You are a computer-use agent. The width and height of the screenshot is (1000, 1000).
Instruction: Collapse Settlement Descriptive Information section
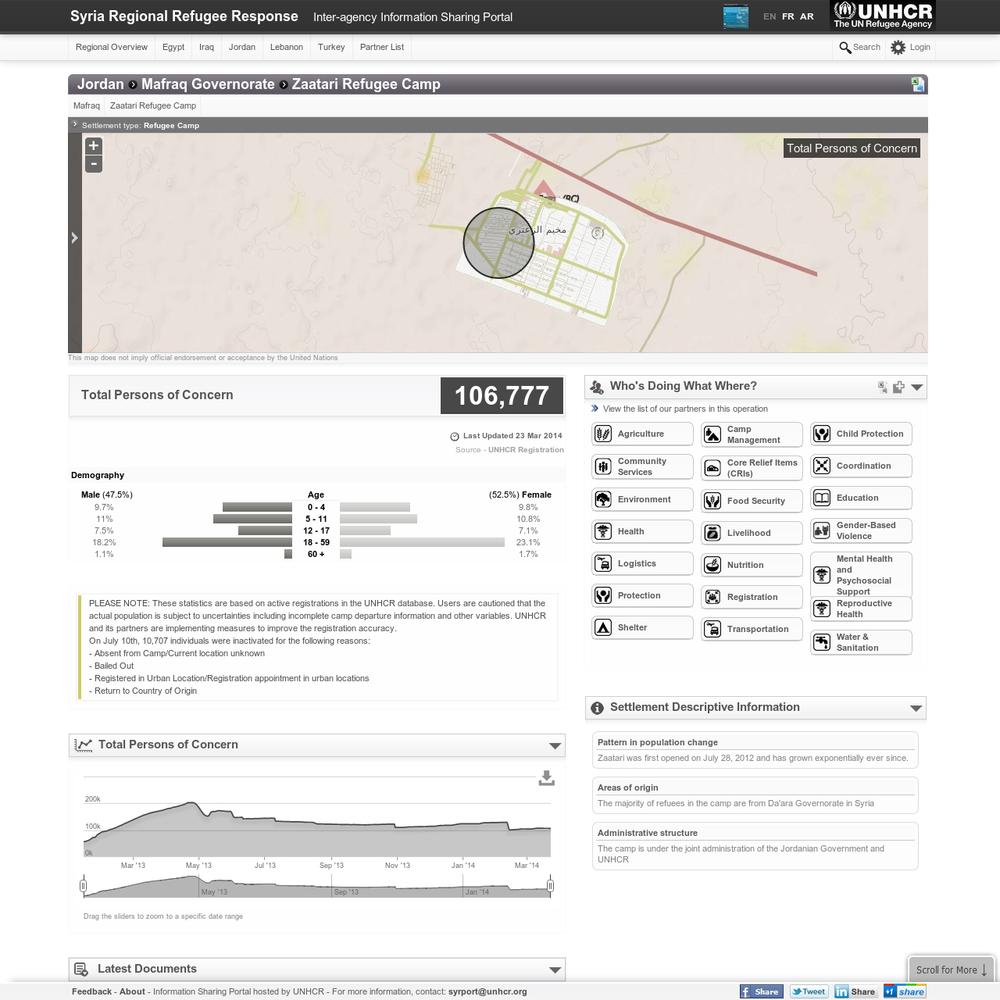[x=916, y=708]
